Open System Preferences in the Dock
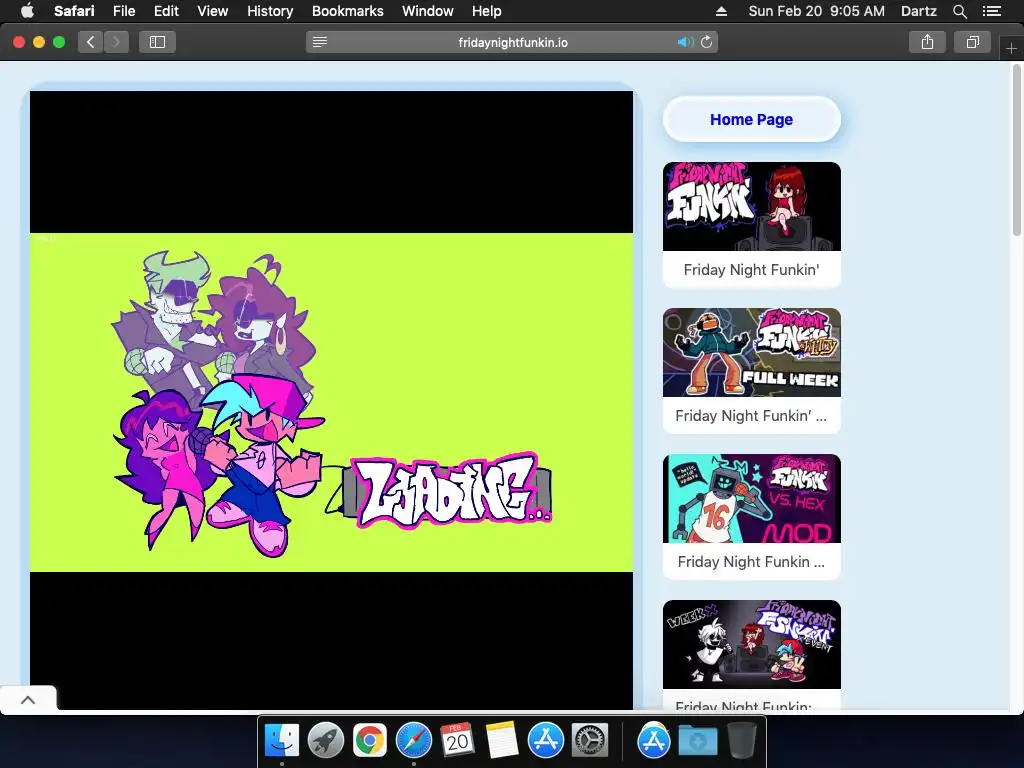 (x=590, y=741)
